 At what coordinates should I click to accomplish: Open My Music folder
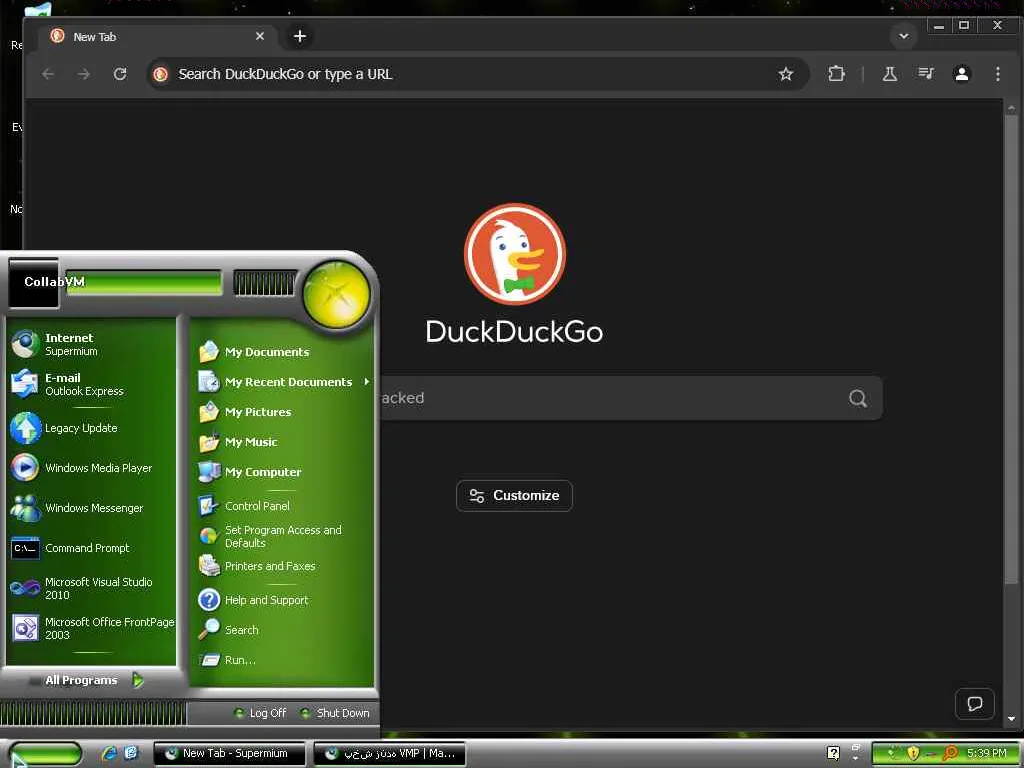click(x=282, y=442)
